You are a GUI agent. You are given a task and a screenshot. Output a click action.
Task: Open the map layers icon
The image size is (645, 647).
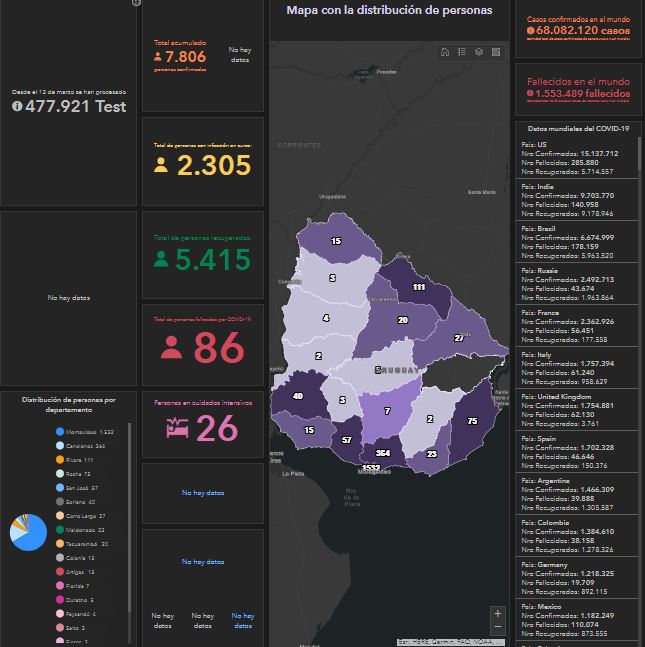coord(479,52)
